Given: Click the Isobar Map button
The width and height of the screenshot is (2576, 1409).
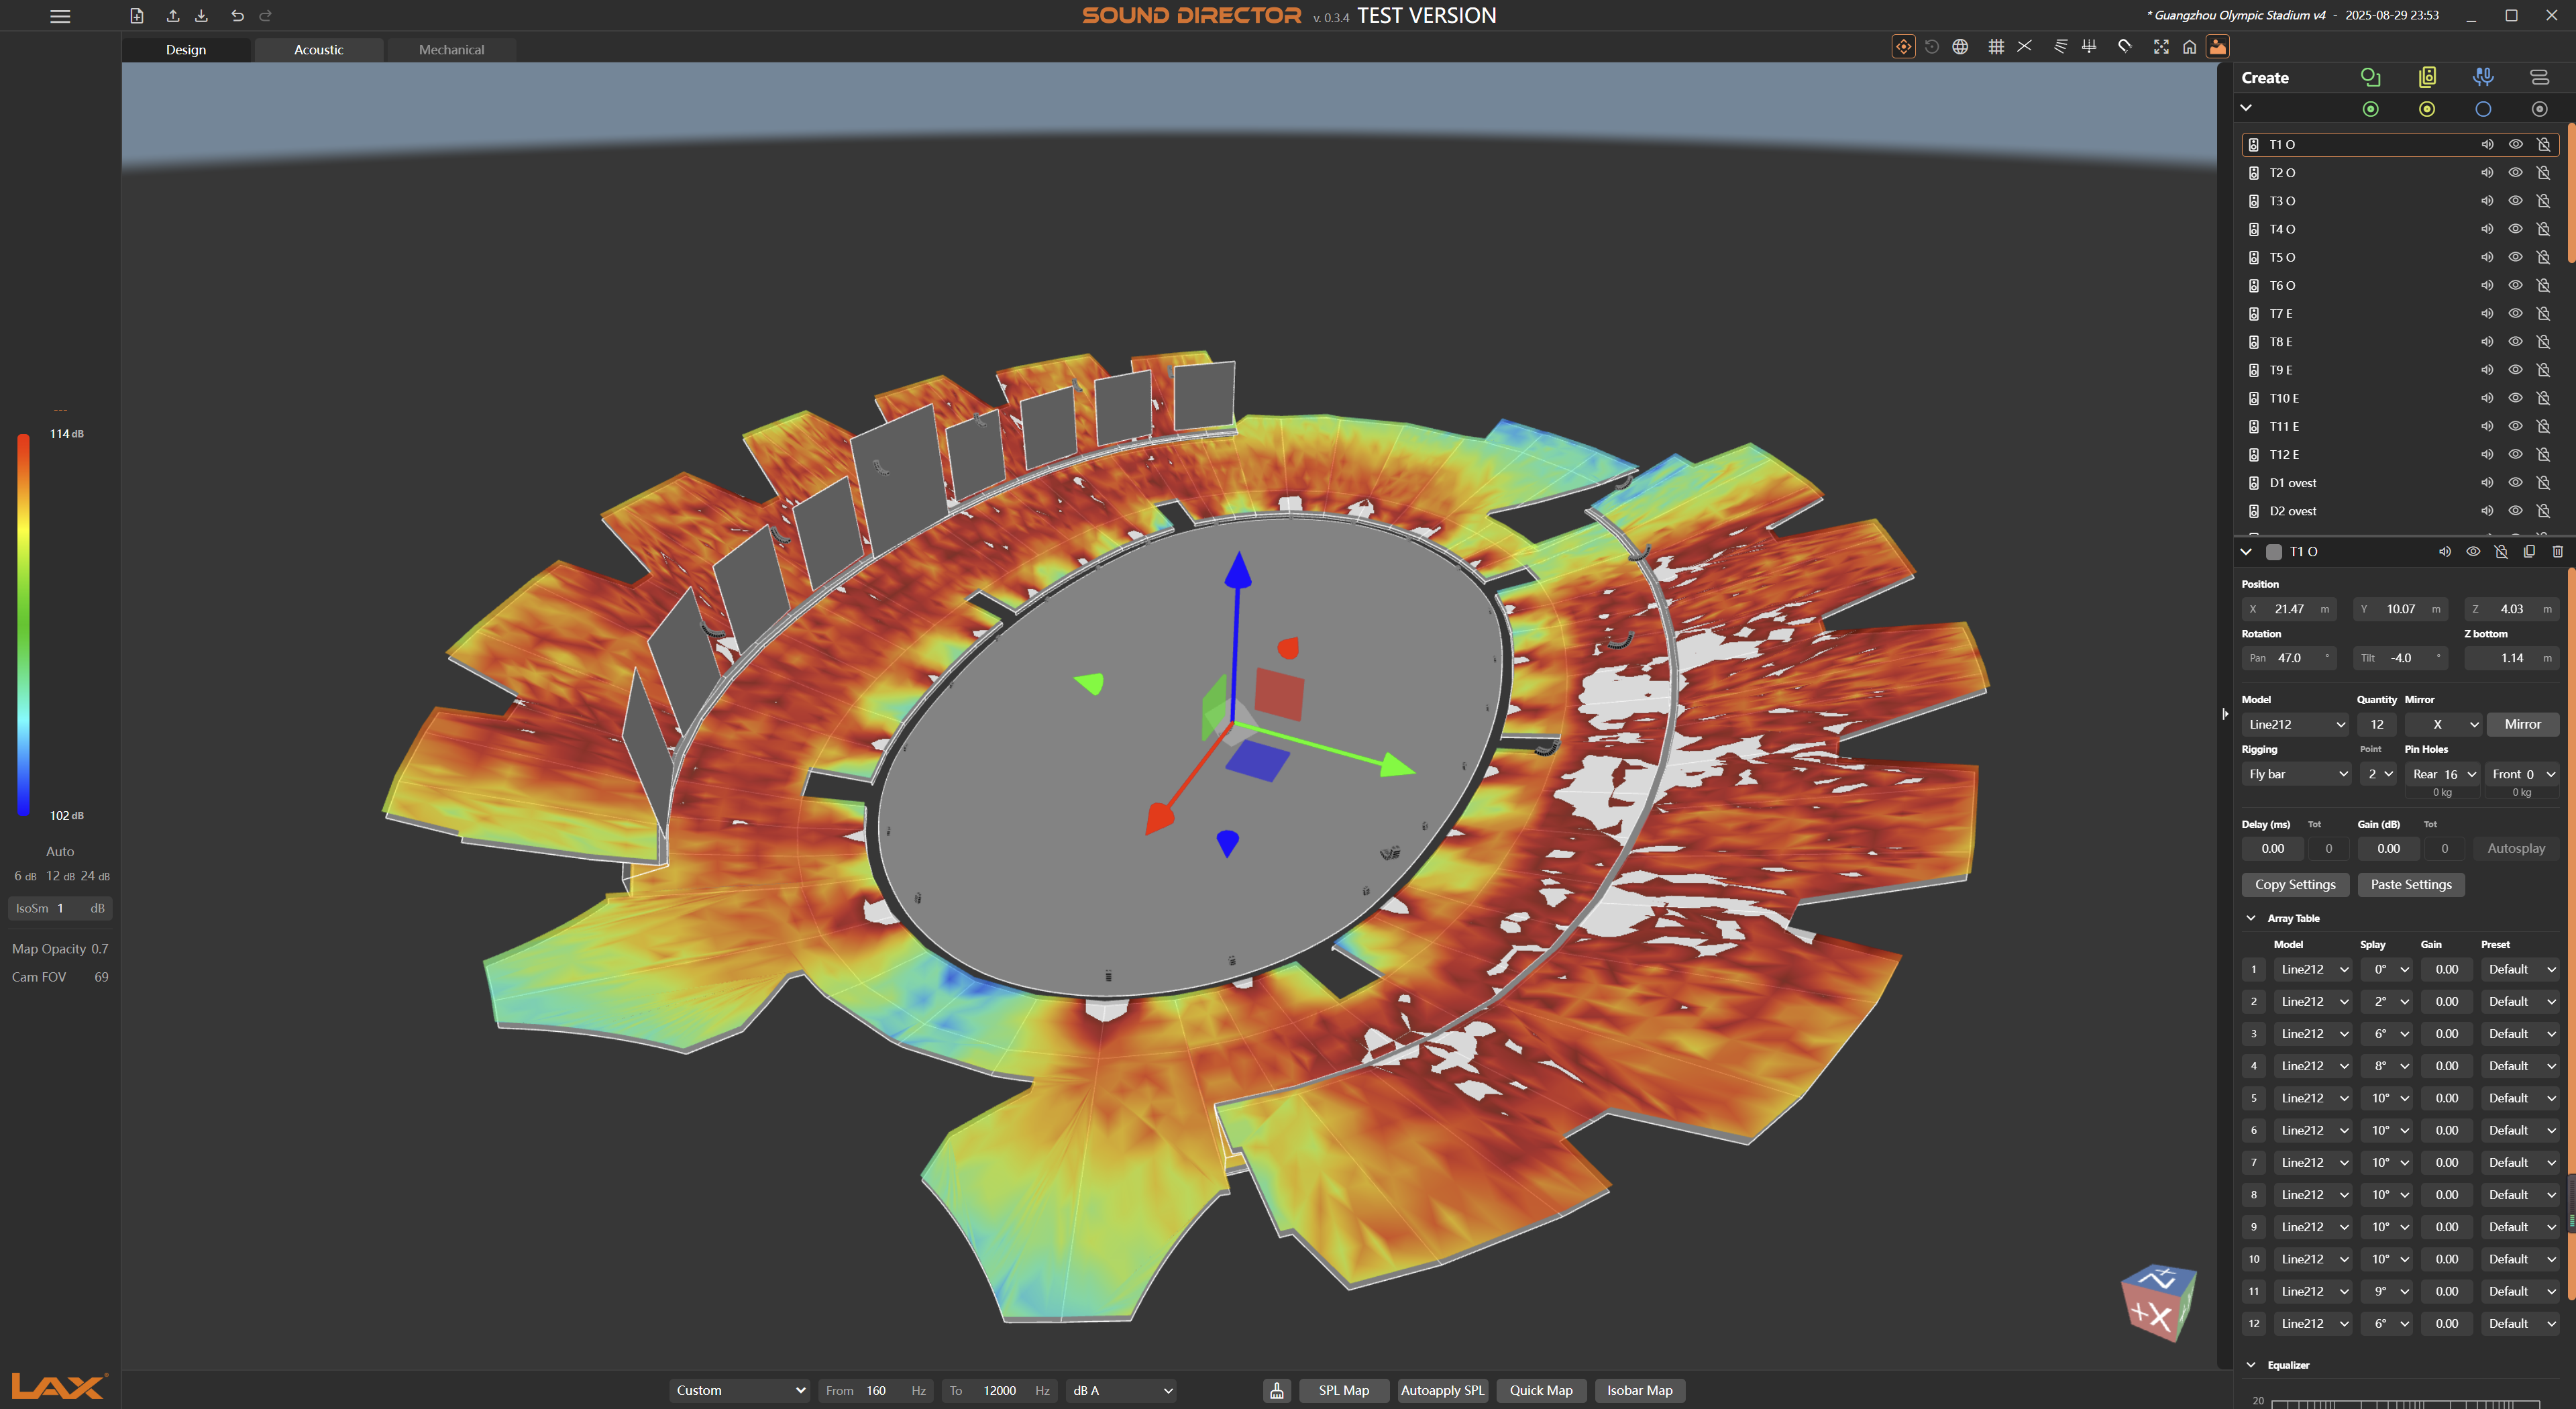Looking at the screenshot, I should [x=1638, y=1390].
